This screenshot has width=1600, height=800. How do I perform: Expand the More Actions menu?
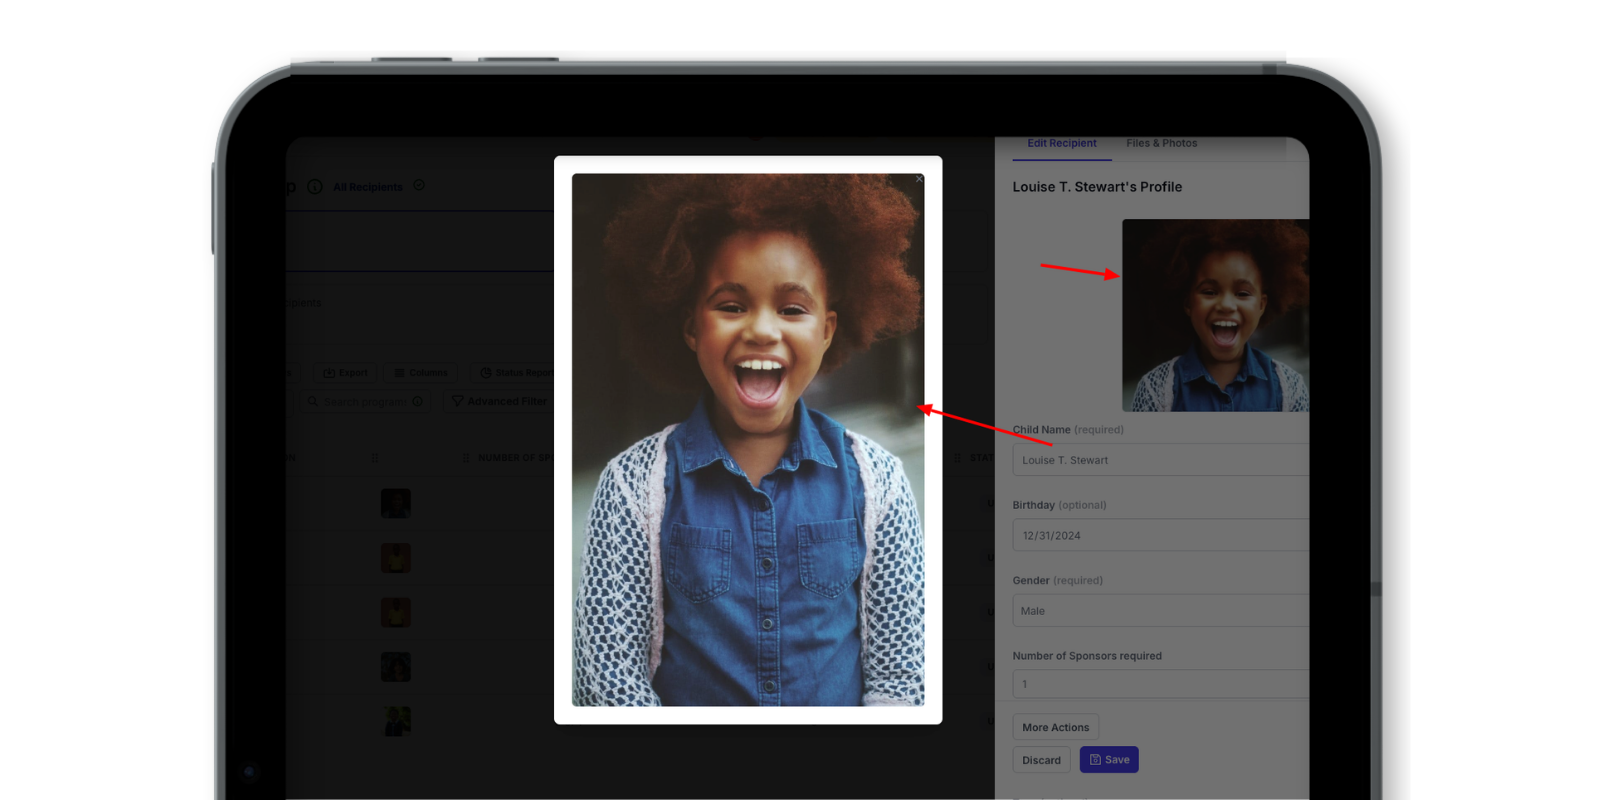click(1055, 727)
